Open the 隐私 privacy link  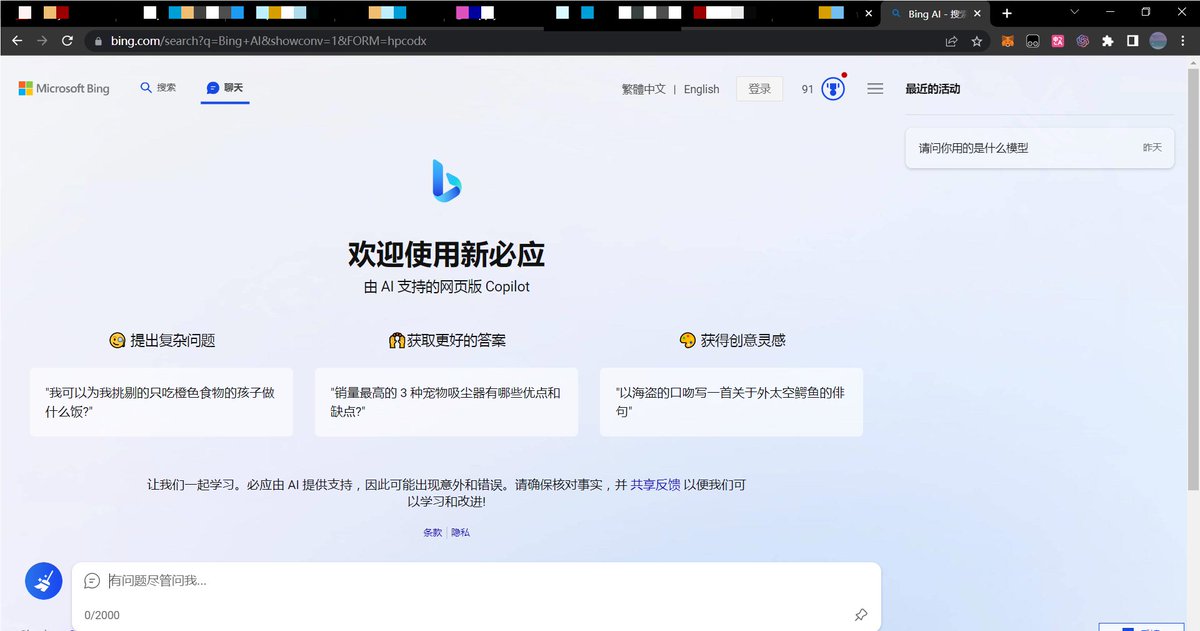pos(460,533)
